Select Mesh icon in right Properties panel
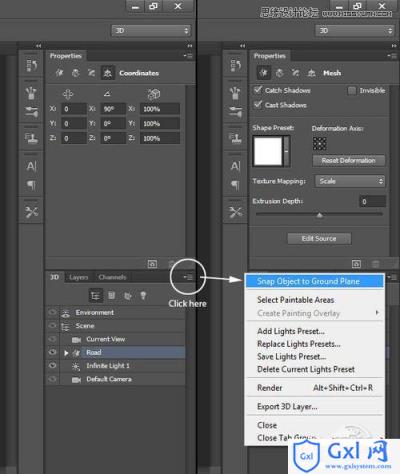Screen dimensions: 400x474 pyautogui.click(x=263, y=73)
